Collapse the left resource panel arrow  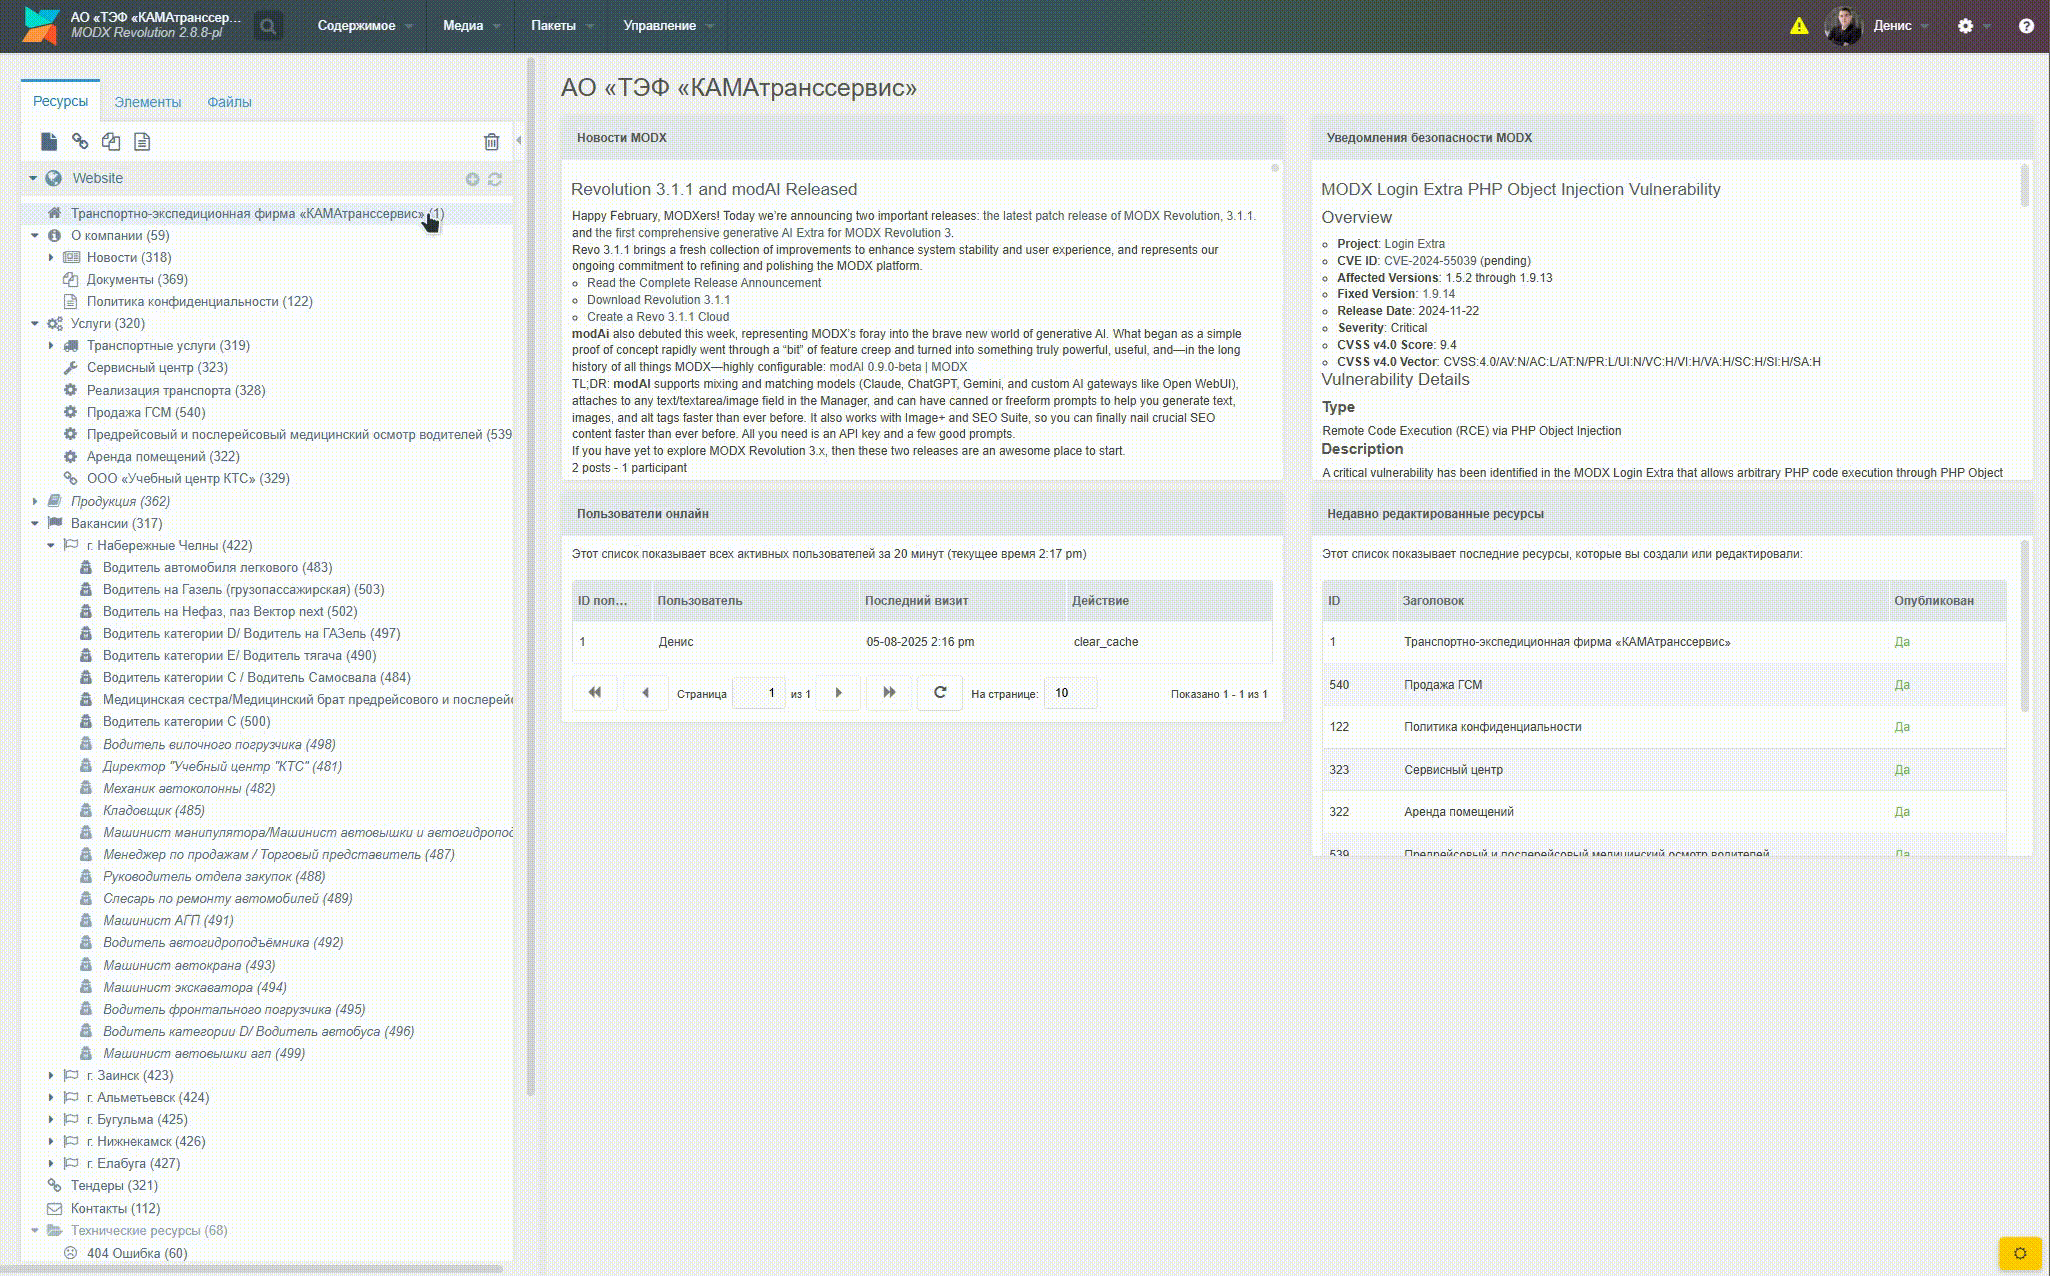tap(518, 141)
